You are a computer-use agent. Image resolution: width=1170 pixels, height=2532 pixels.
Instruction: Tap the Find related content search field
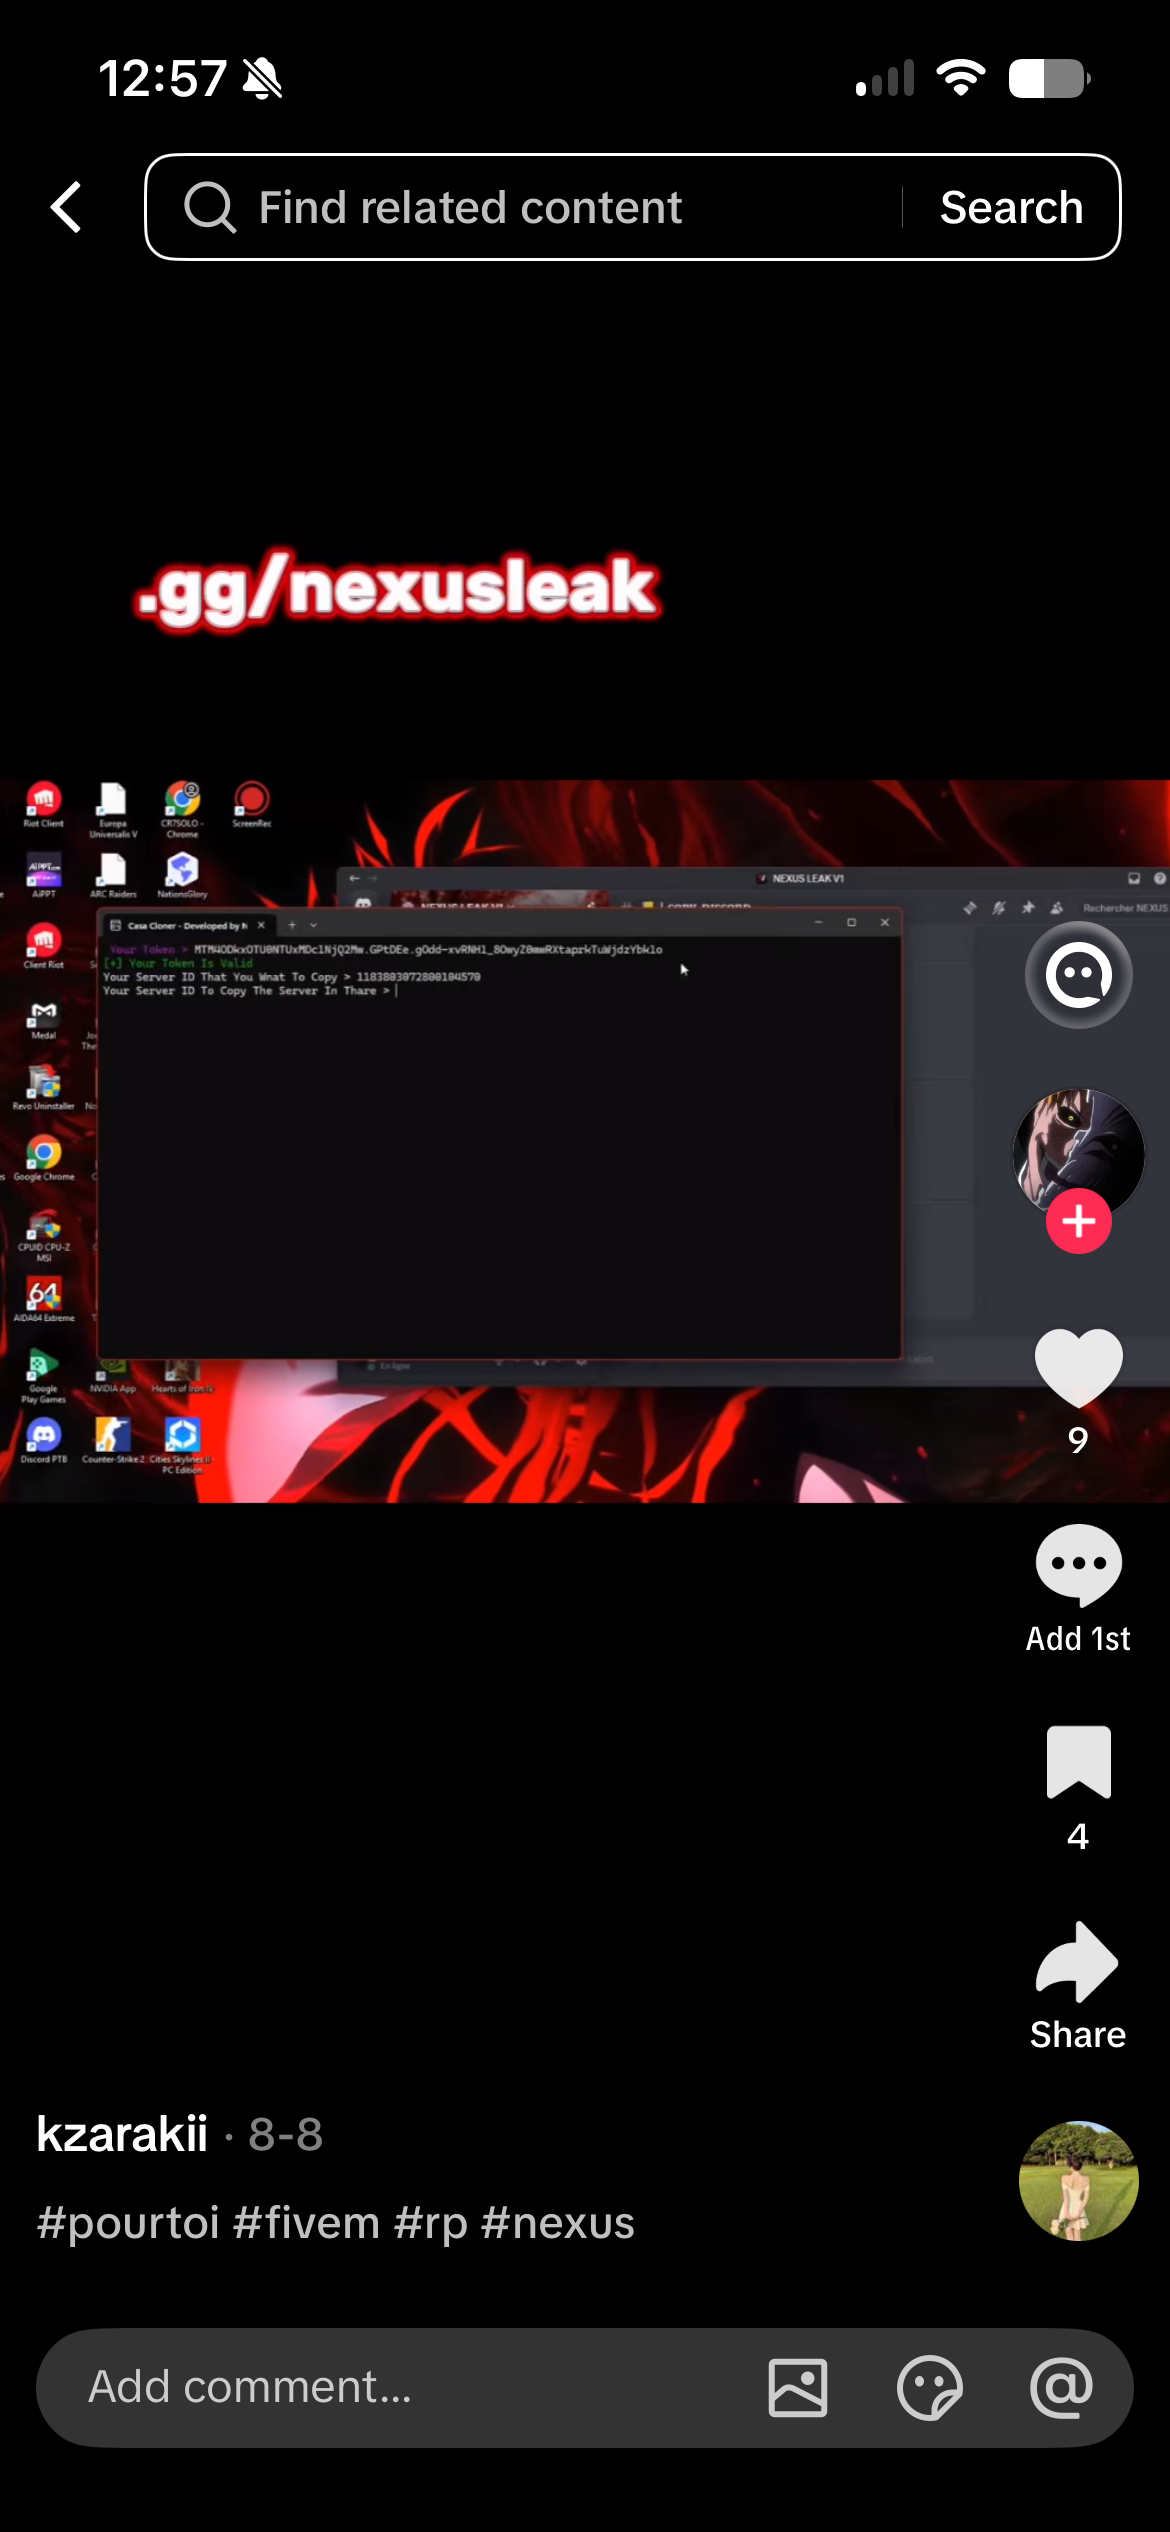632,207
